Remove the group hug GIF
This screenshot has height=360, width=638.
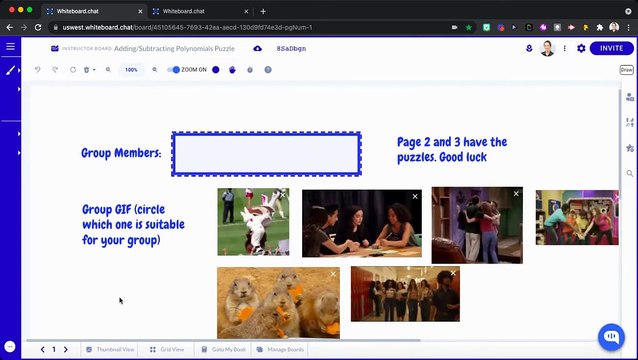click(516, 194)
